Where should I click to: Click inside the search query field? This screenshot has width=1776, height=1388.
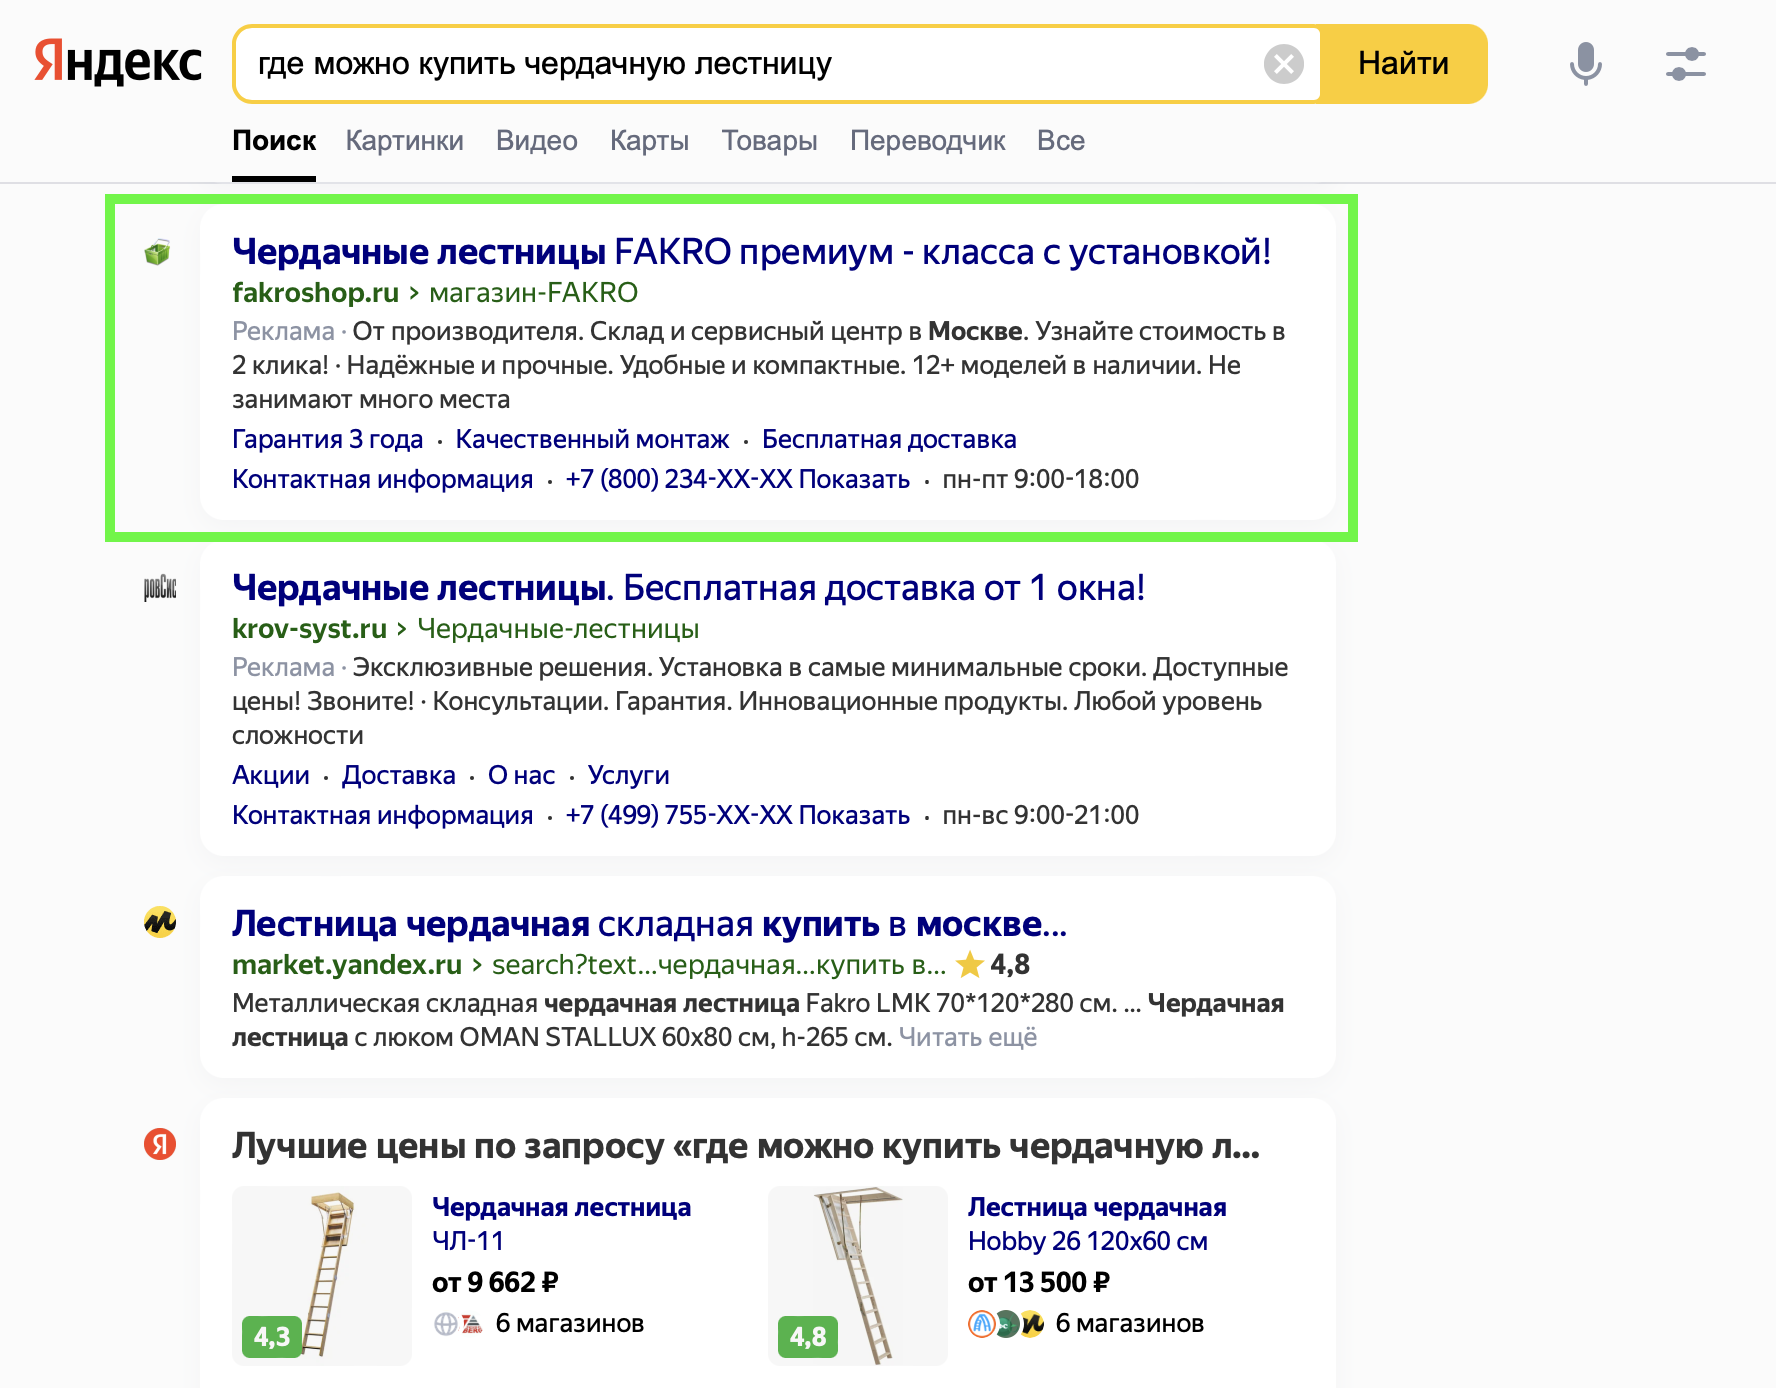(x=700, y=63)
